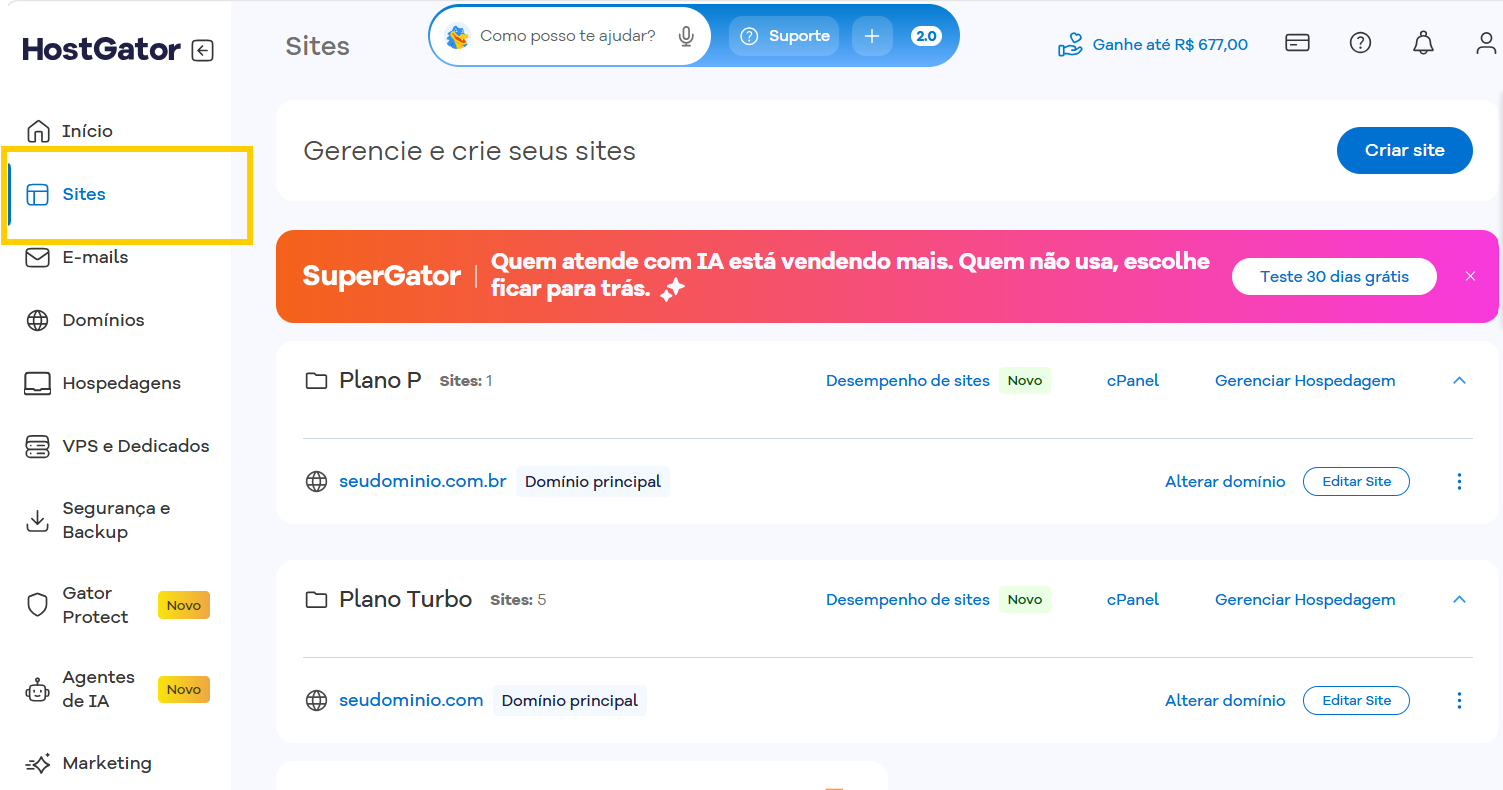The width and height of the screenshot is (1503, 790).
Task: Open Agentes de IA in sidebar
Action: point(98,689)
